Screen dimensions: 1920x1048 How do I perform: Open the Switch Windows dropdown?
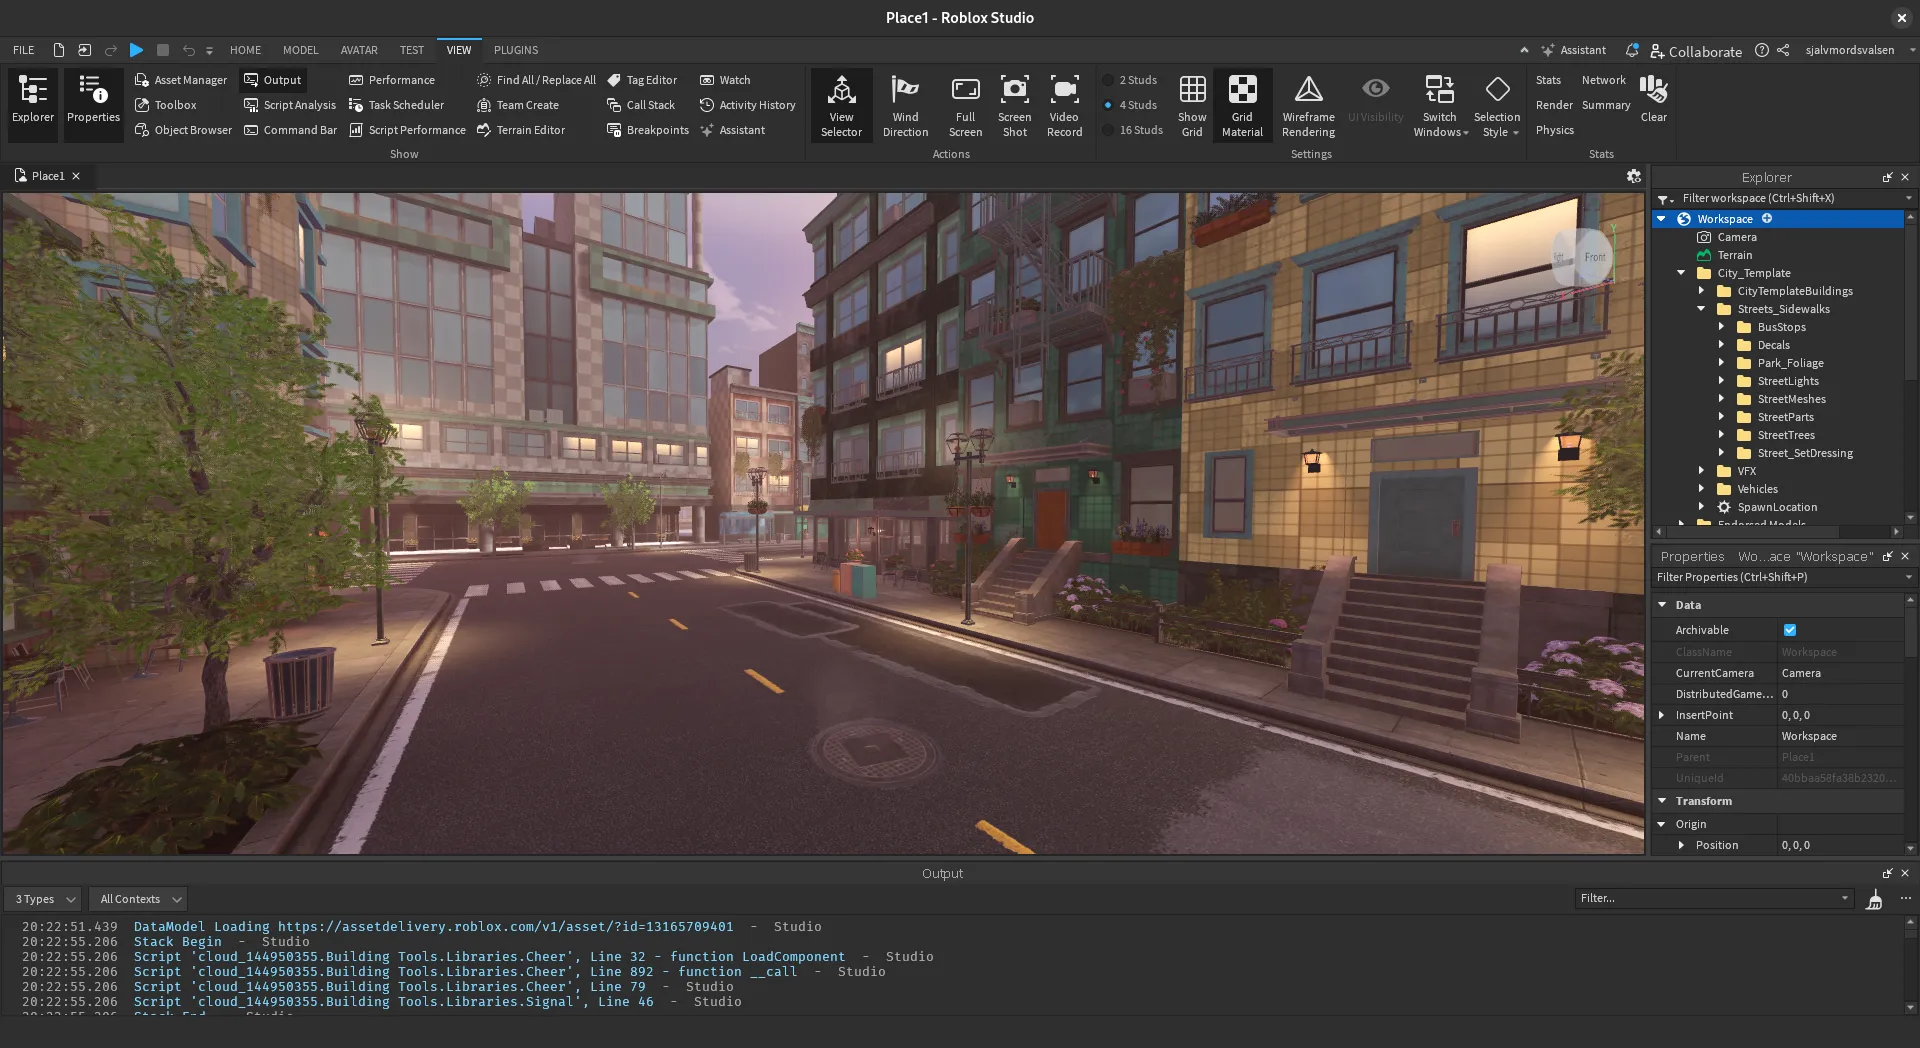coord(1440,105)
